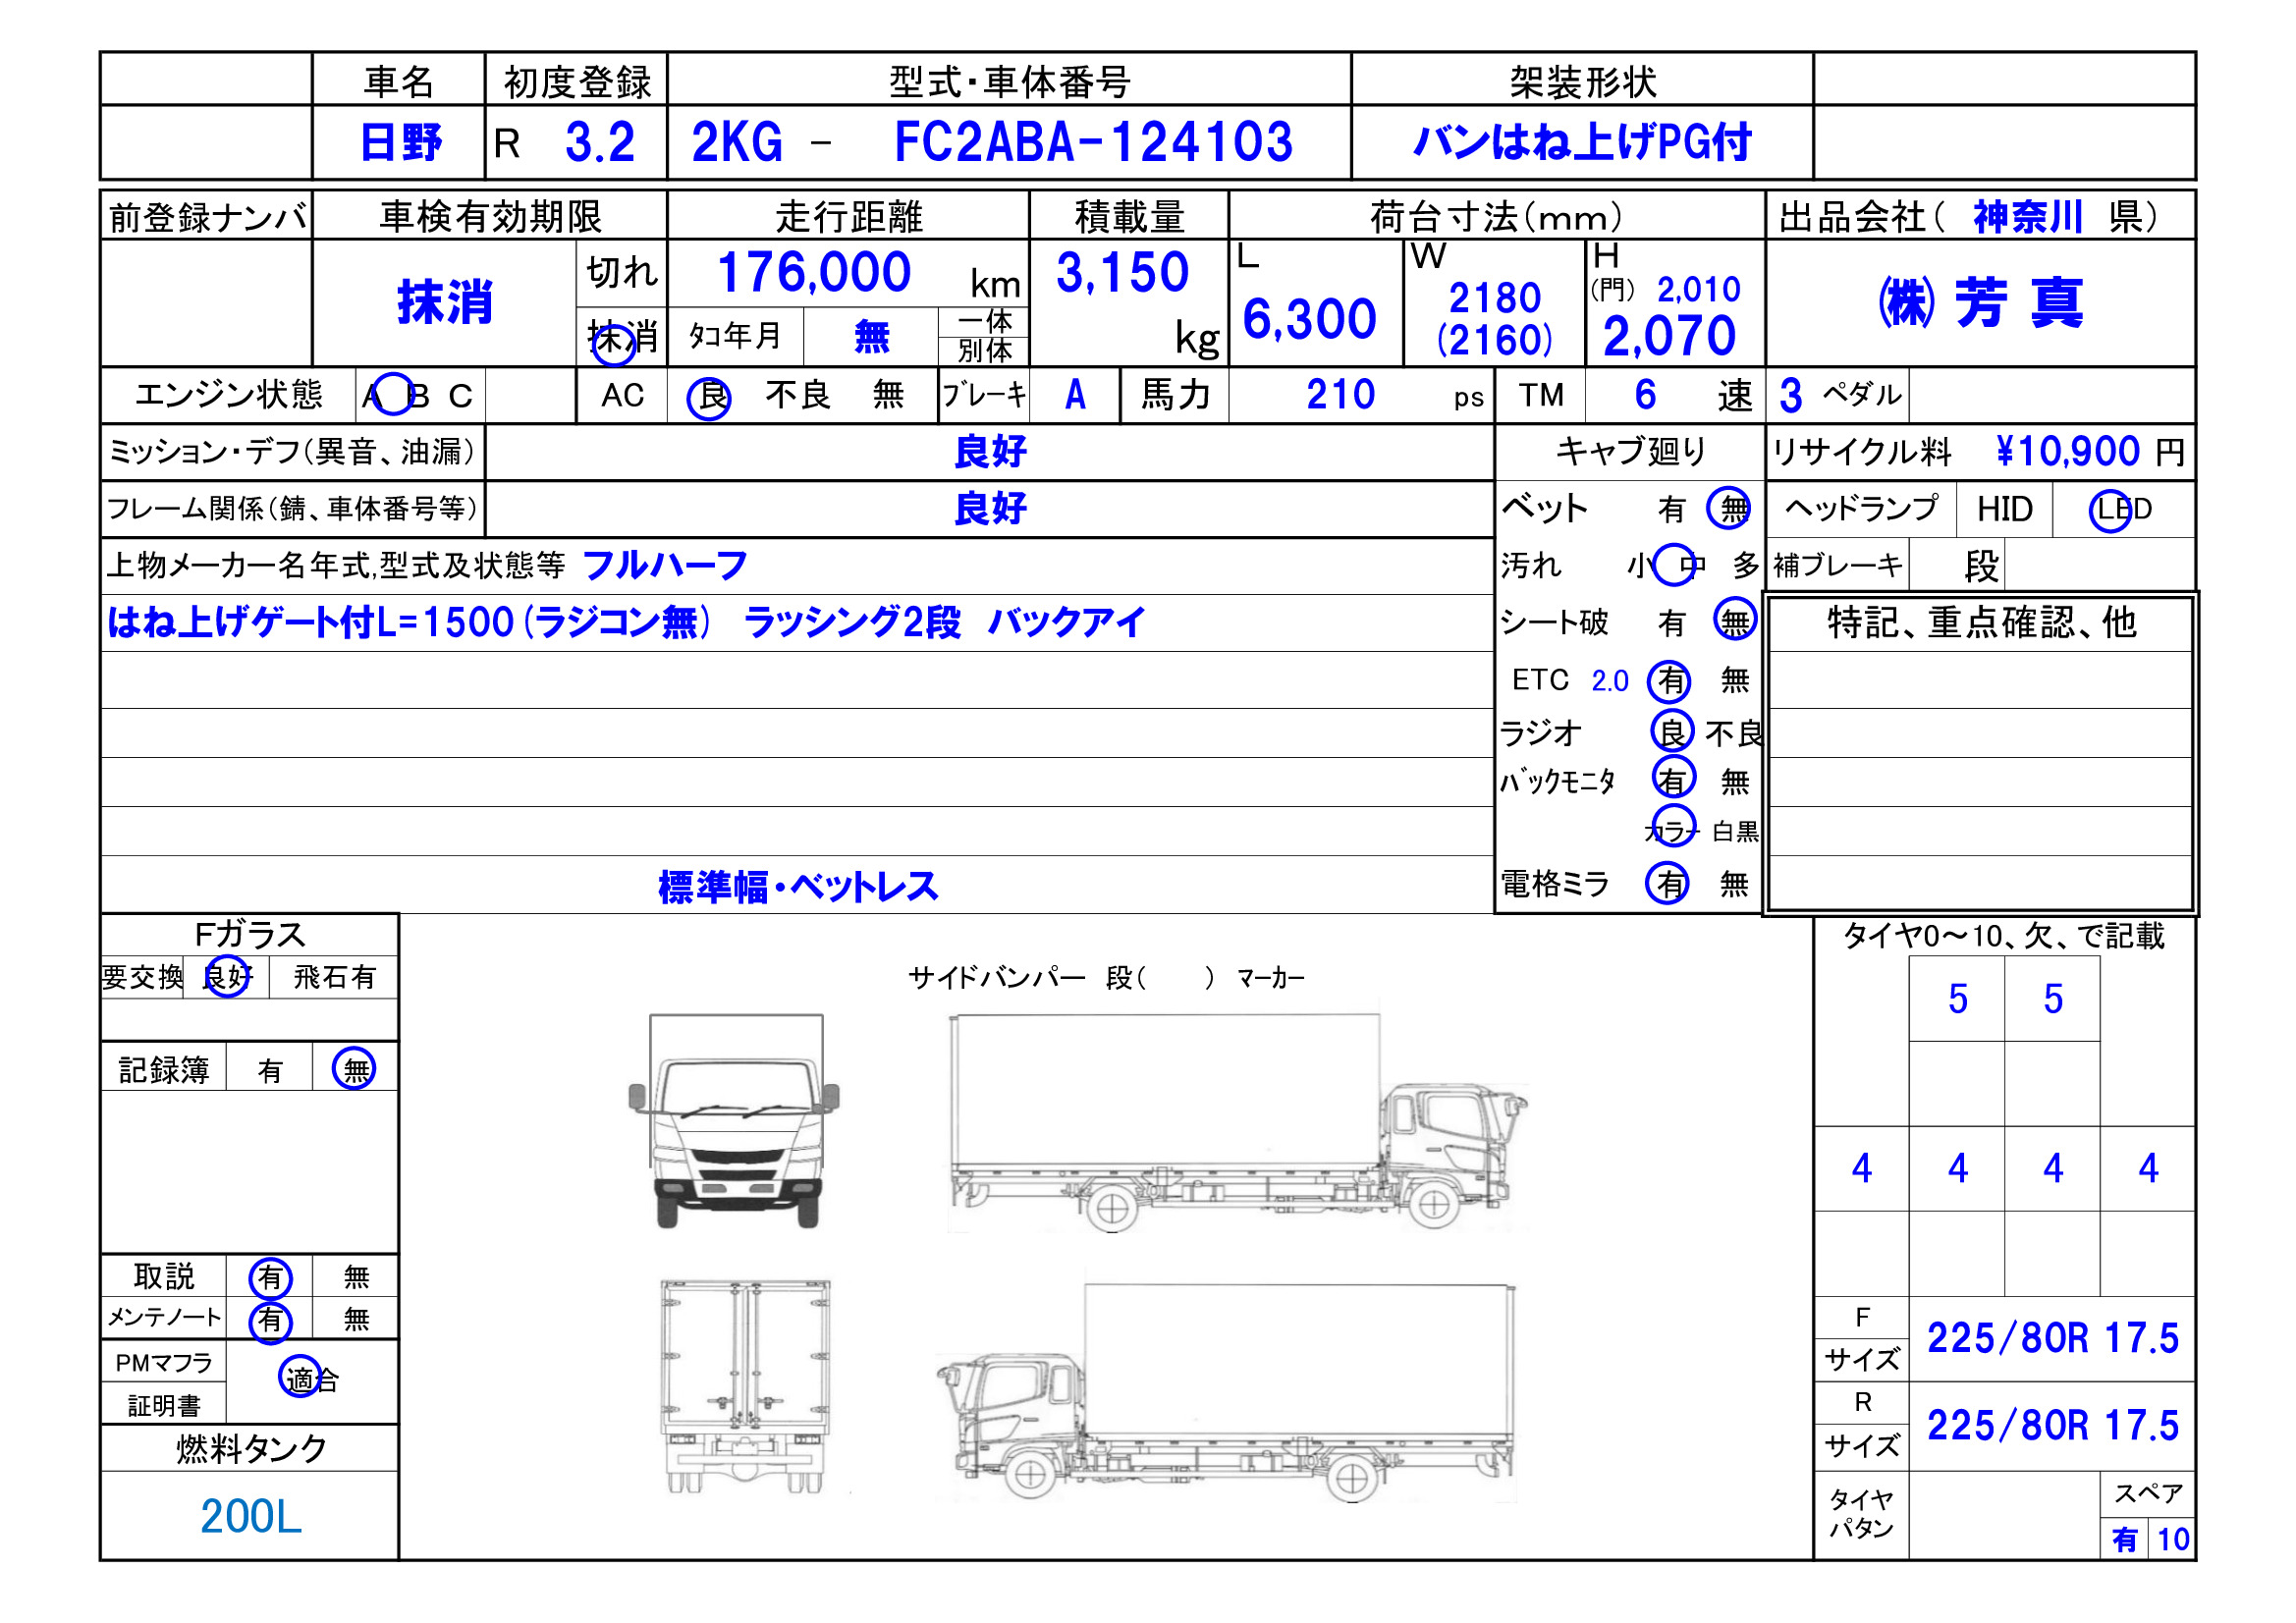
Task: Click ETC version 2.0
Action: coord(1610,682)
